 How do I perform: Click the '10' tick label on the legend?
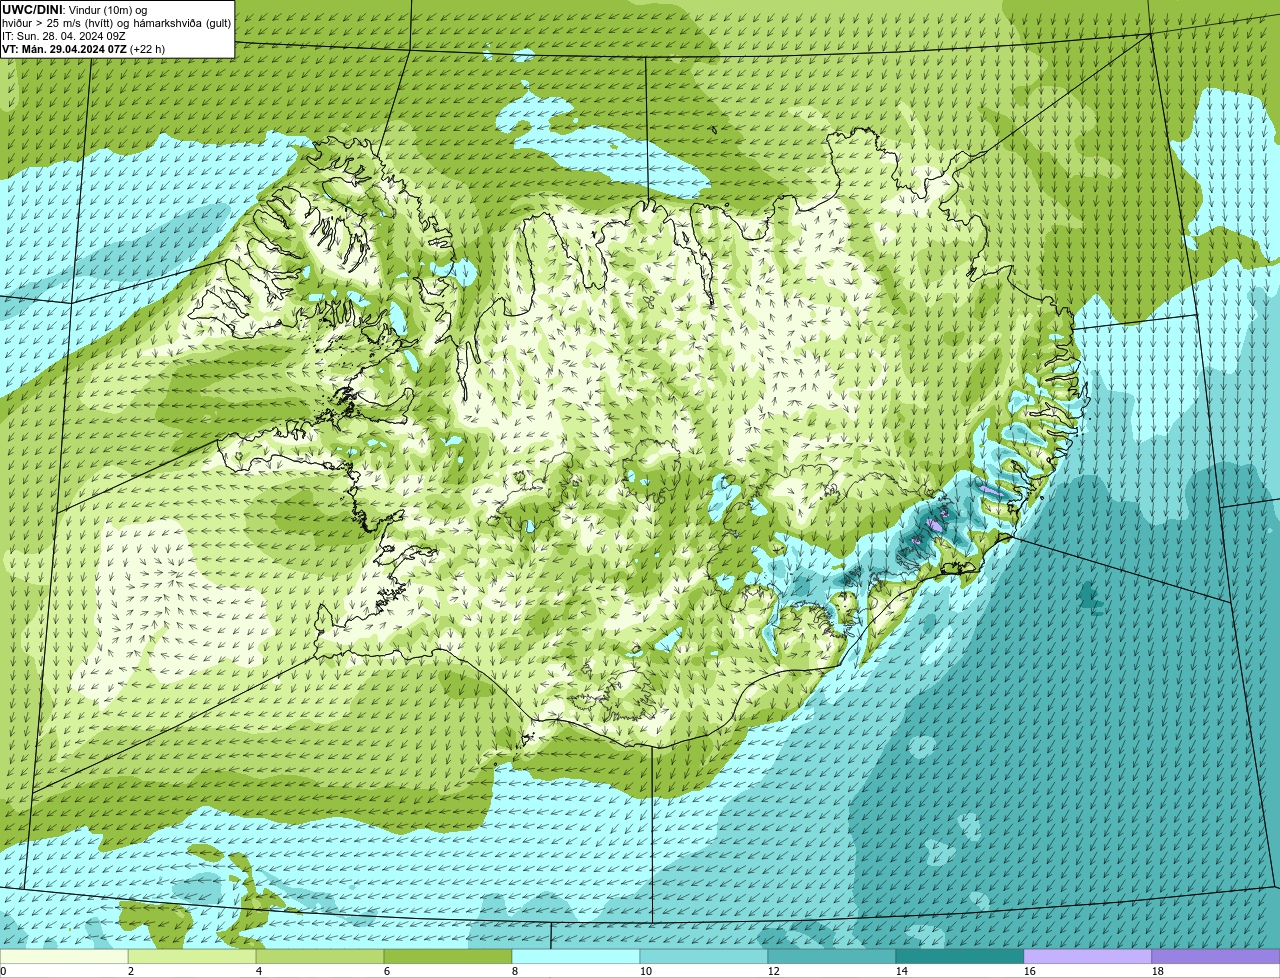(646, 971)
